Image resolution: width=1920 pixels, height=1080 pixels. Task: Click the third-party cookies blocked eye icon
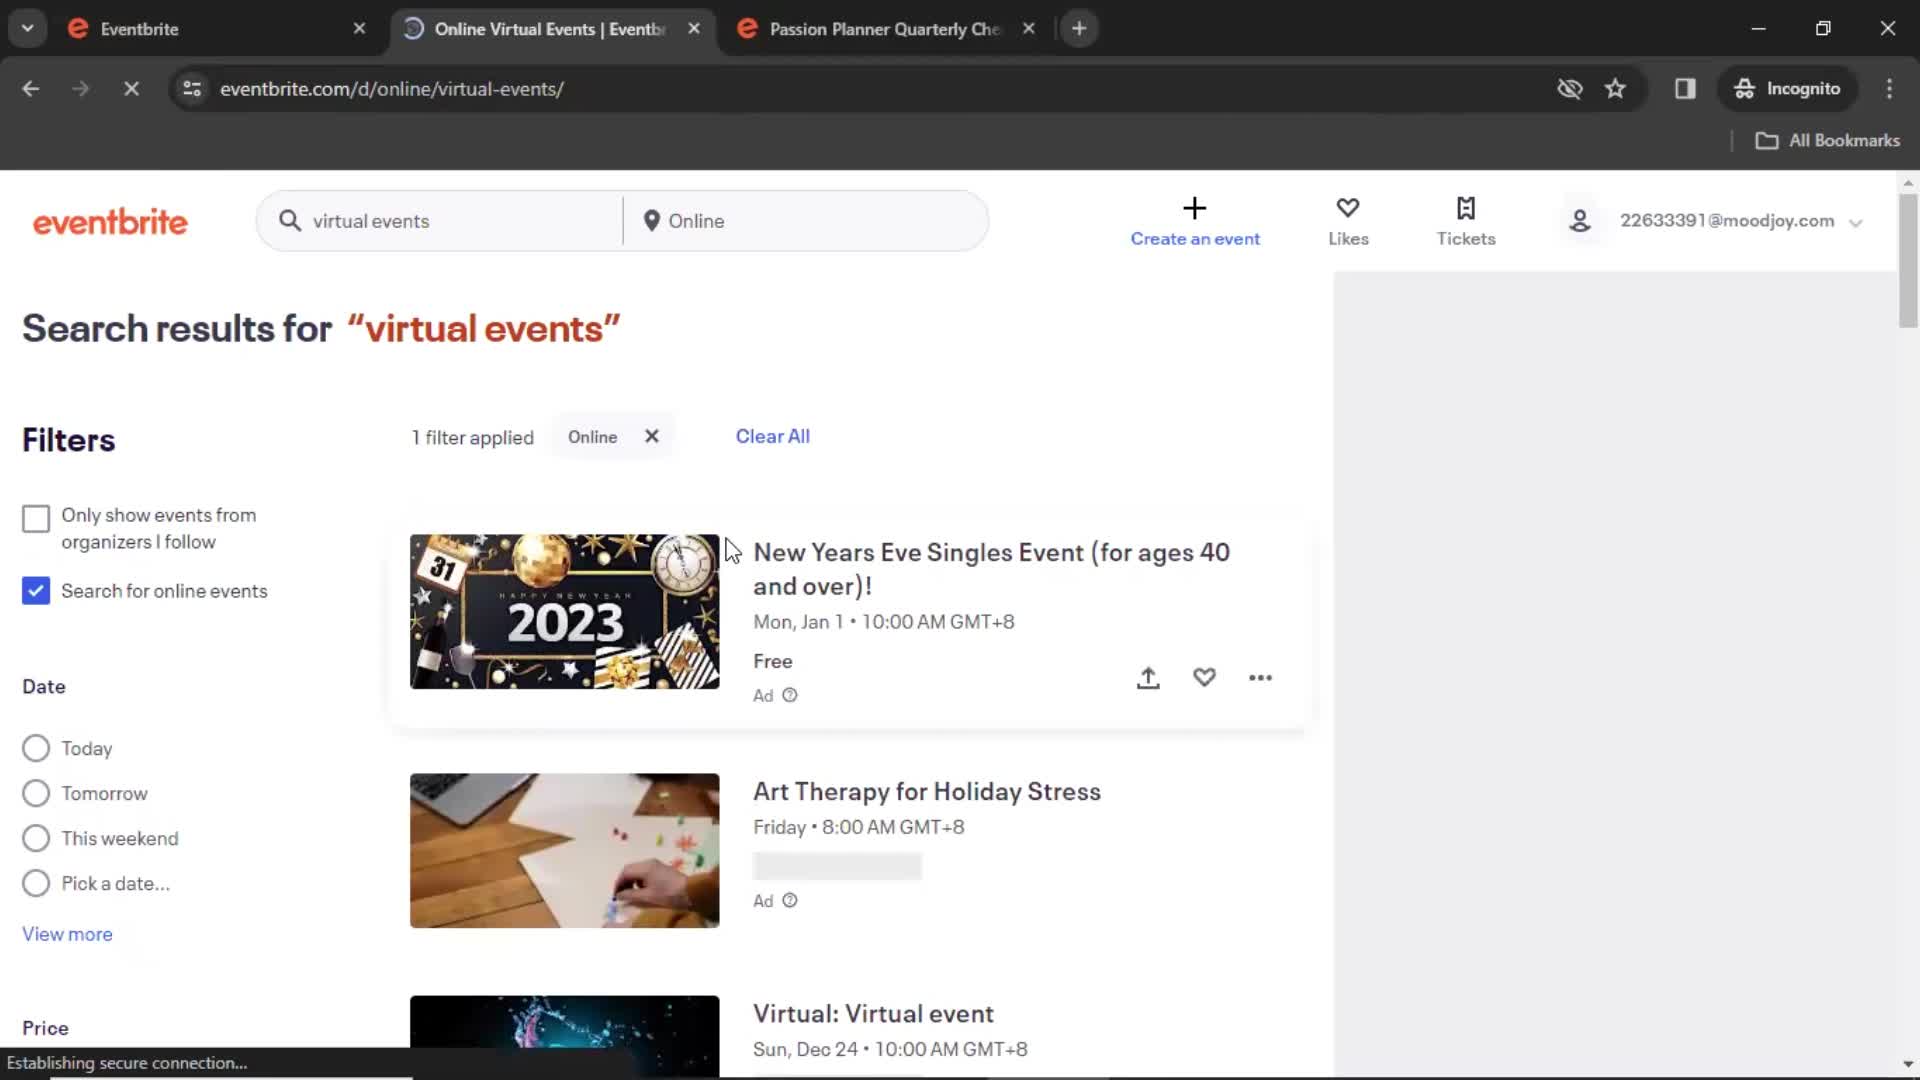coord(1570,89)
